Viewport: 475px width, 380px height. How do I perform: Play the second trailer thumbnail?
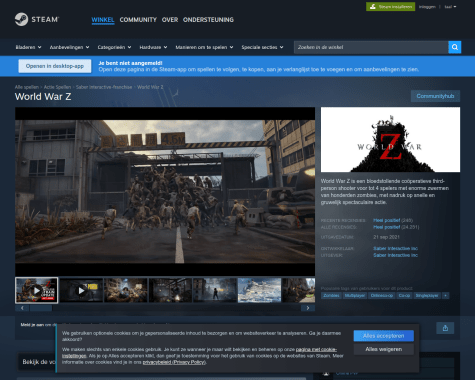coord(81,290)
